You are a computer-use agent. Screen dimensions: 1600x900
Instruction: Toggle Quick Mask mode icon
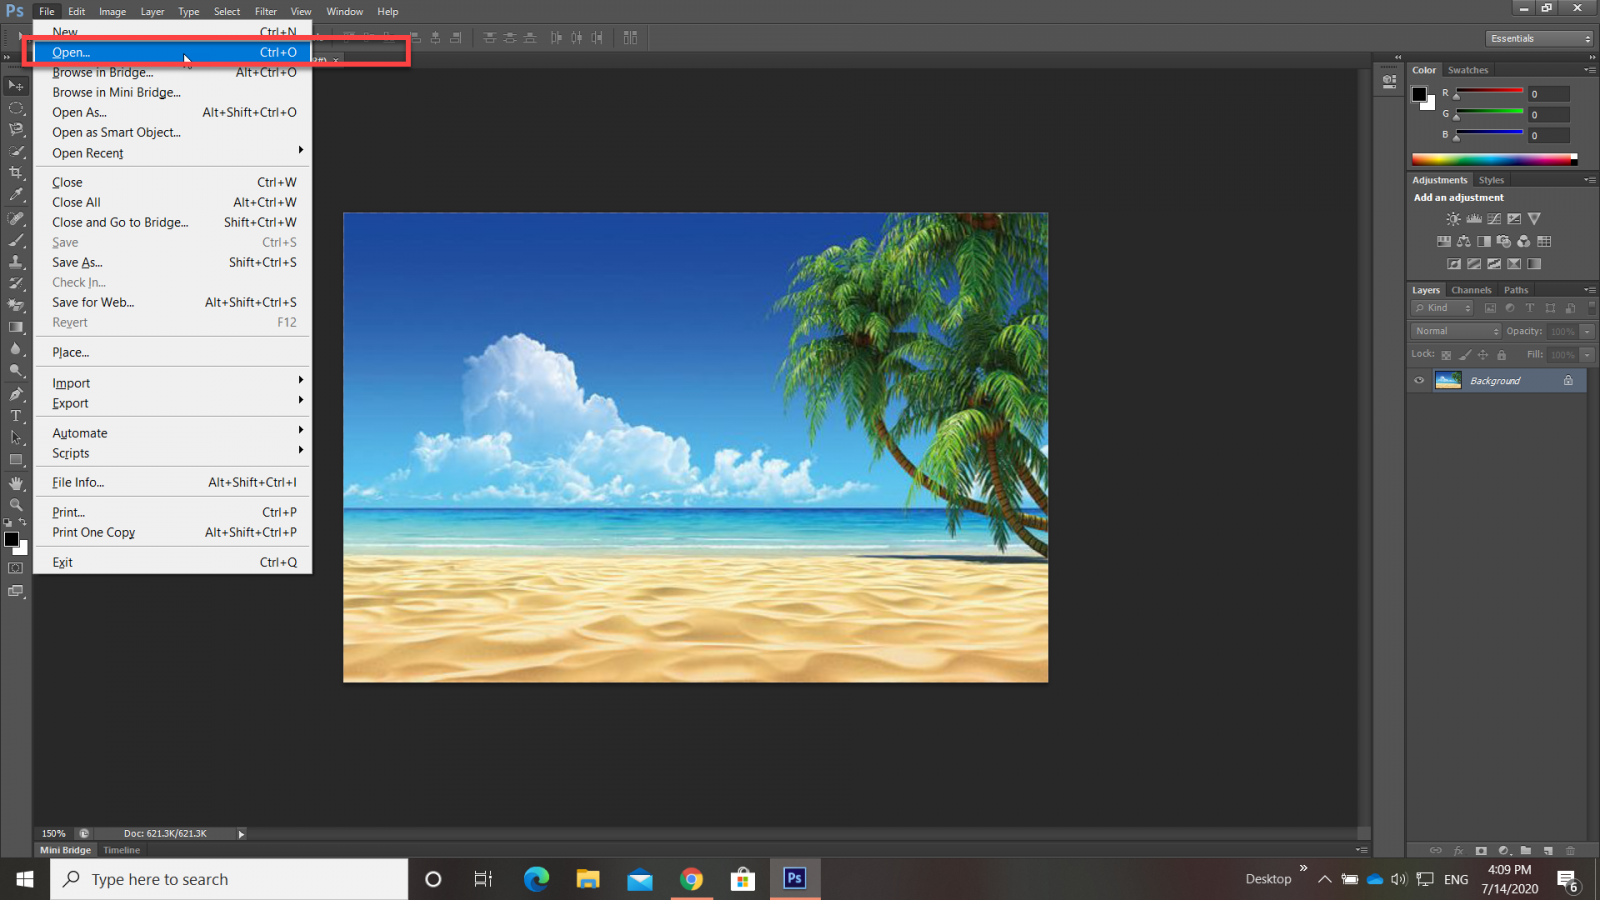click(x=16, y=568)
